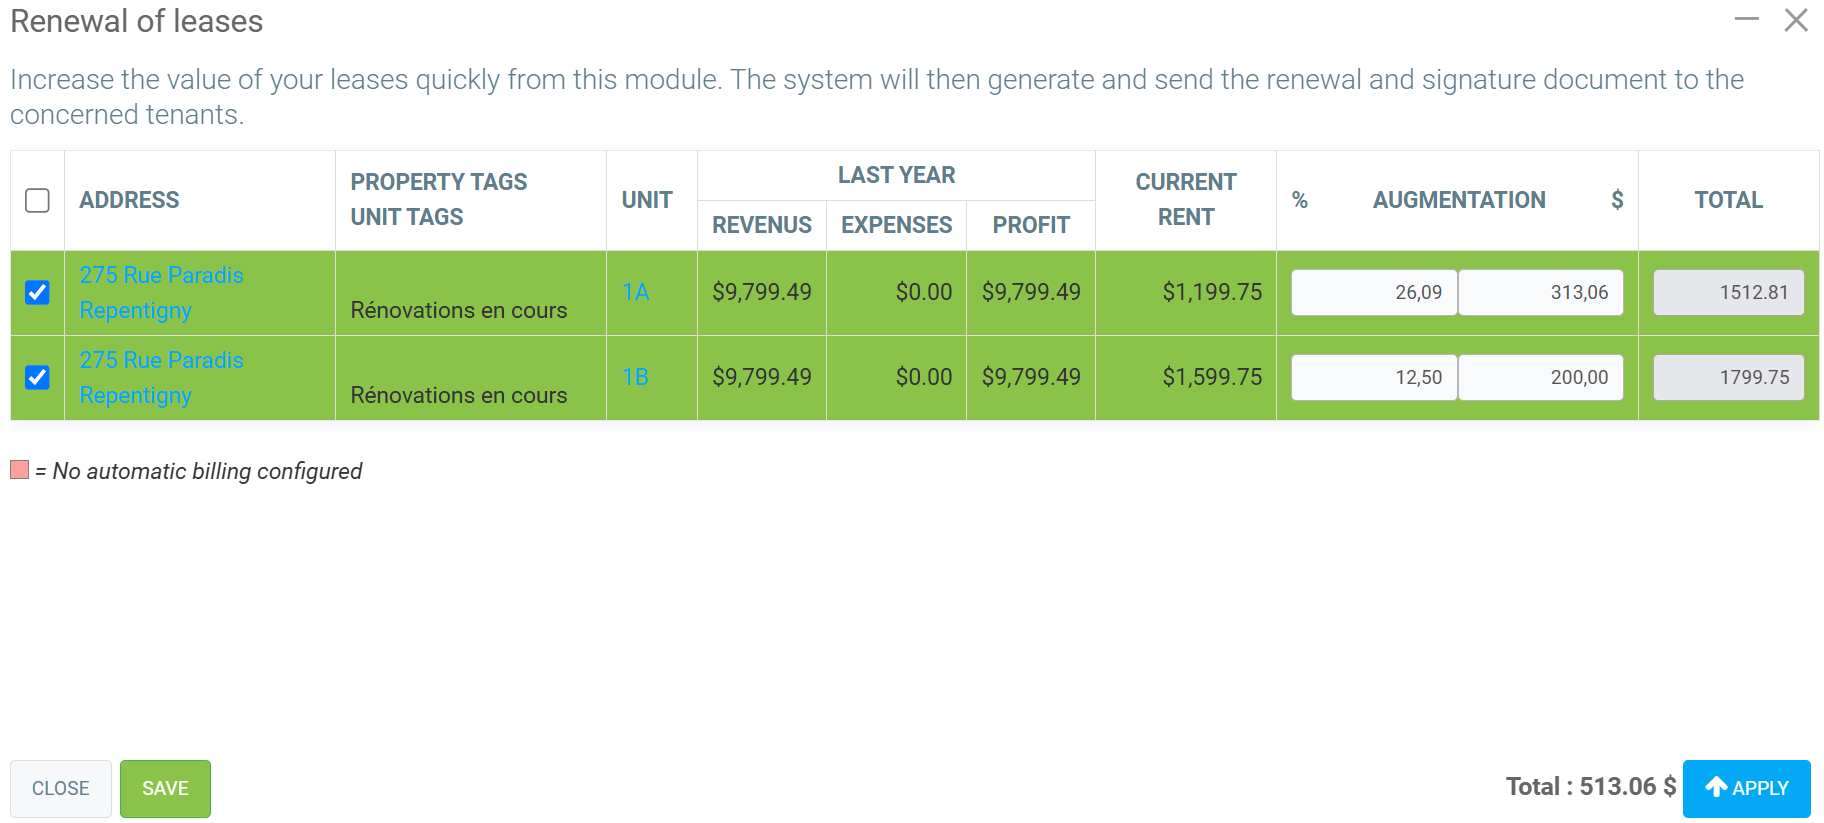Open the 275 Rue Paradis link for 1B
The height and width of the screenshot is (823, 1824).
(x=161, y=361)
